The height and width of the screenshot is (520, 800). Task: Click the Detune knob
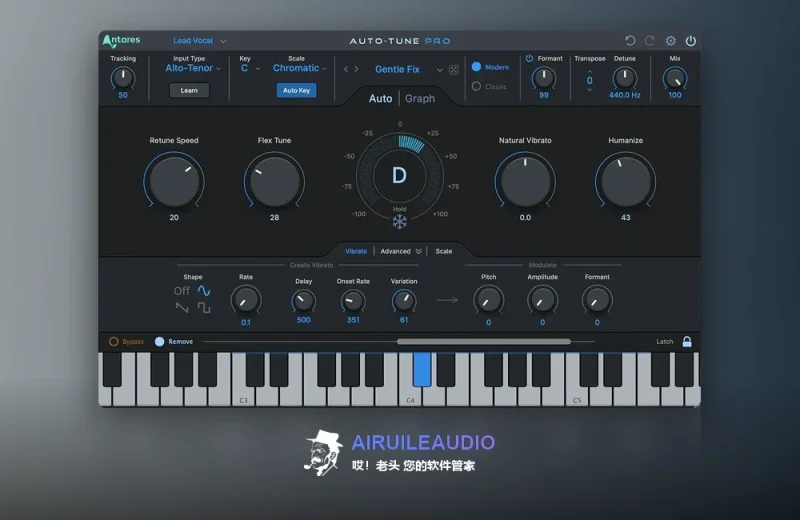point(624,79)
